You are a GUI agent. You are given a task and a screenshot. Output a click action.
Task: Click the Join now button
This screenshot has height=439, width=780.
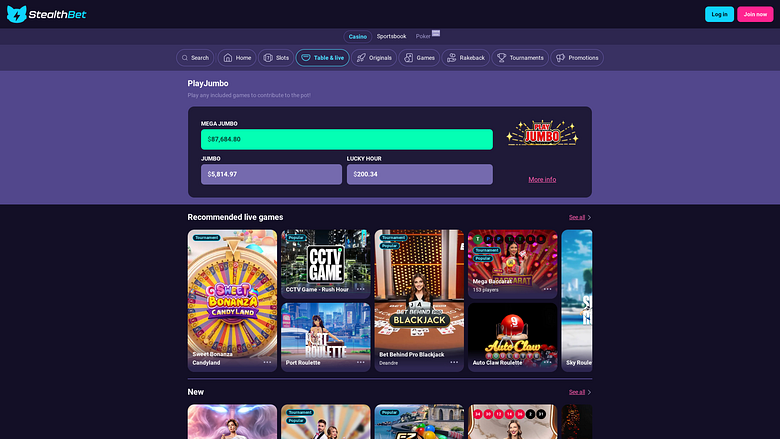pyautogui.click(x=755, y=14)
